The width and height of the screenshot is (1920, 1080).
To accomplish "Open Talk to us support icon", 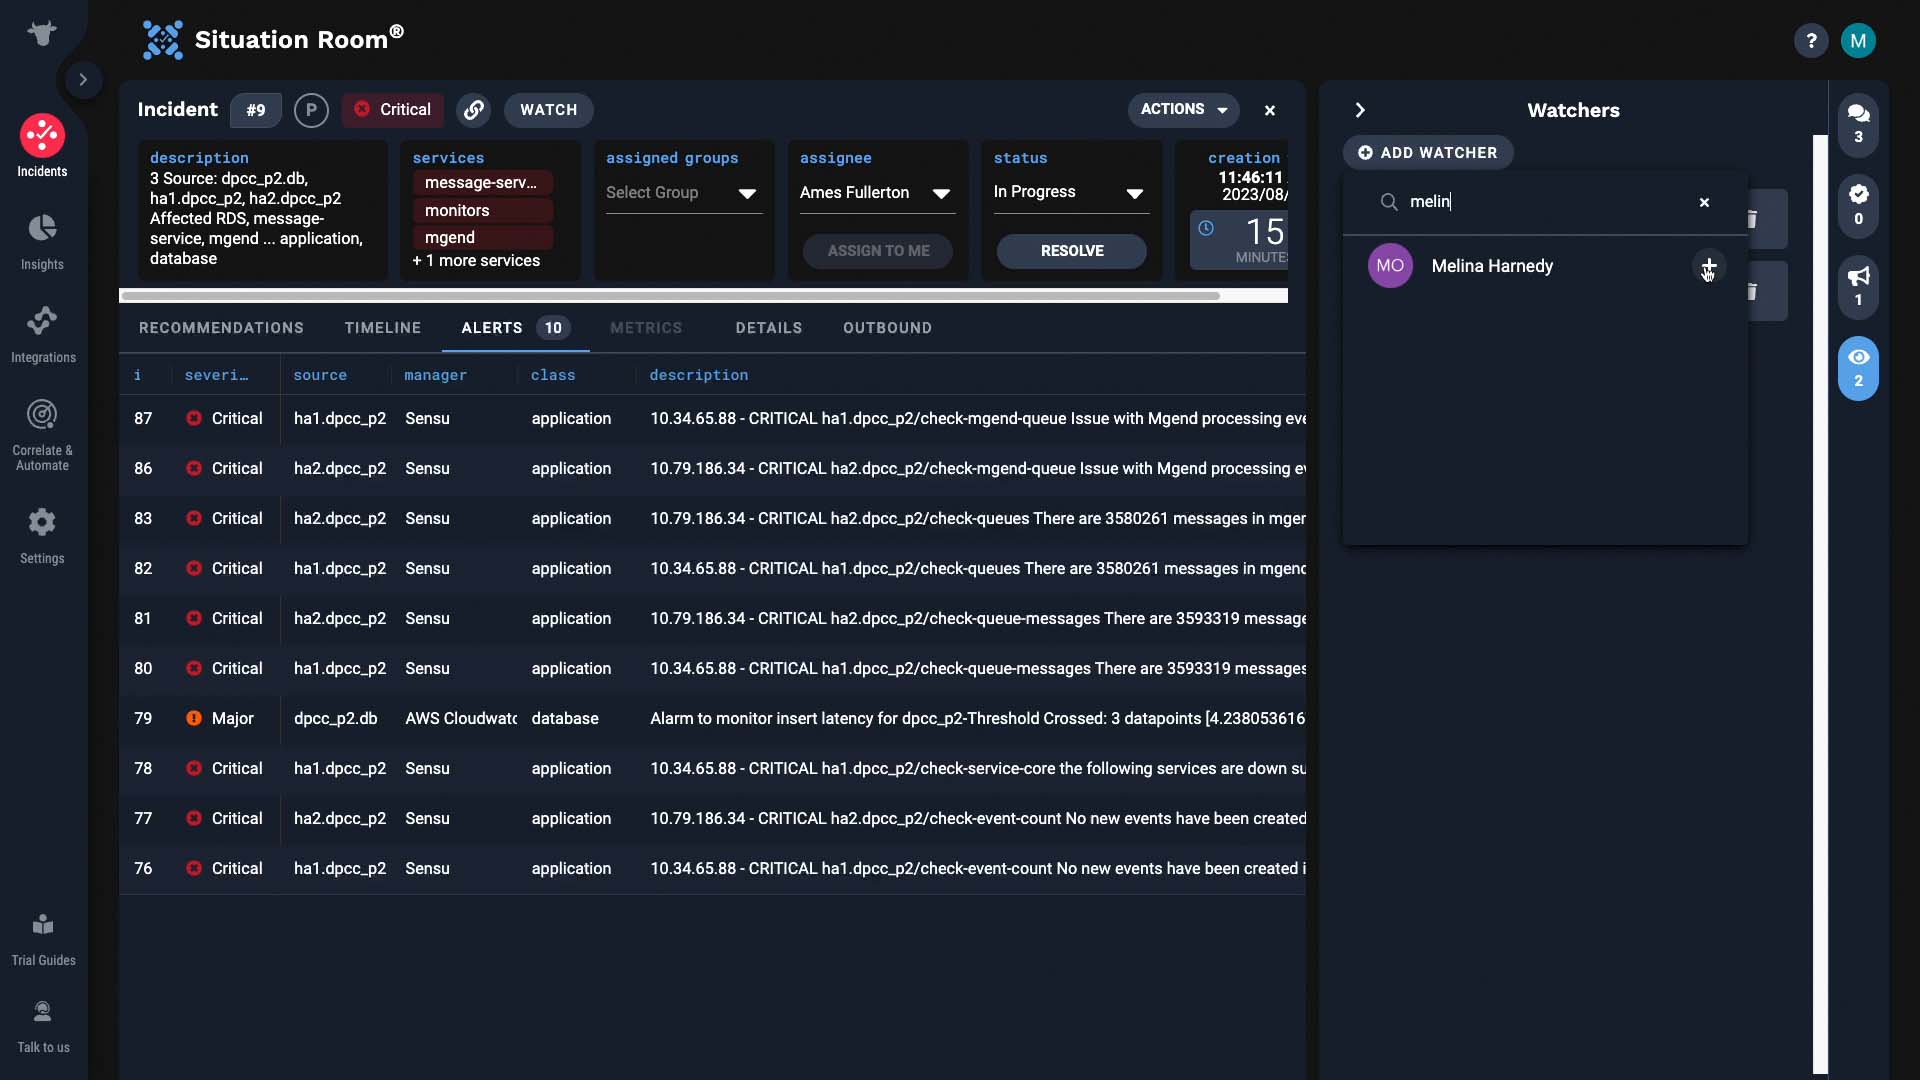I will [x=43, y=1026].
